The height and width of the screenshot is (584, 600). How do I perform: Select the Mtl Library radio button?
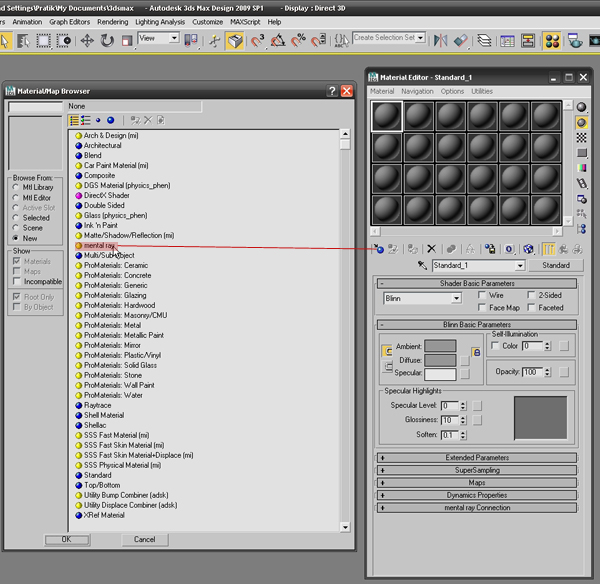[x=15, y=187]
